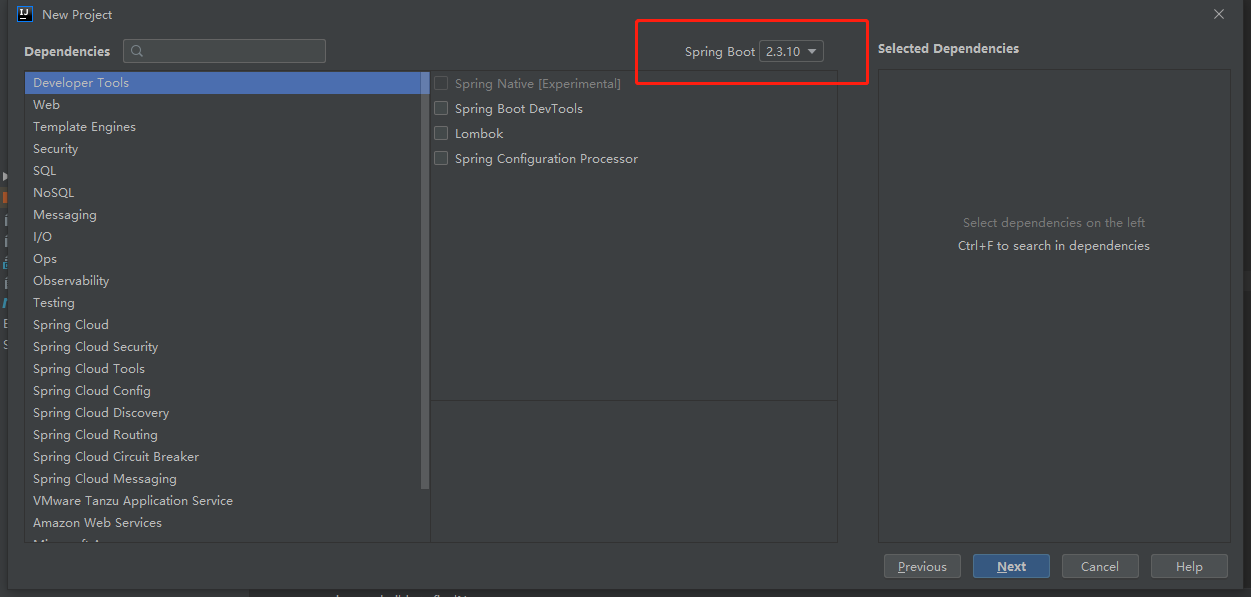Viewport: 1251px width, 597px height.
Task: Select the I/O category
Action: [x=223, y=237]
